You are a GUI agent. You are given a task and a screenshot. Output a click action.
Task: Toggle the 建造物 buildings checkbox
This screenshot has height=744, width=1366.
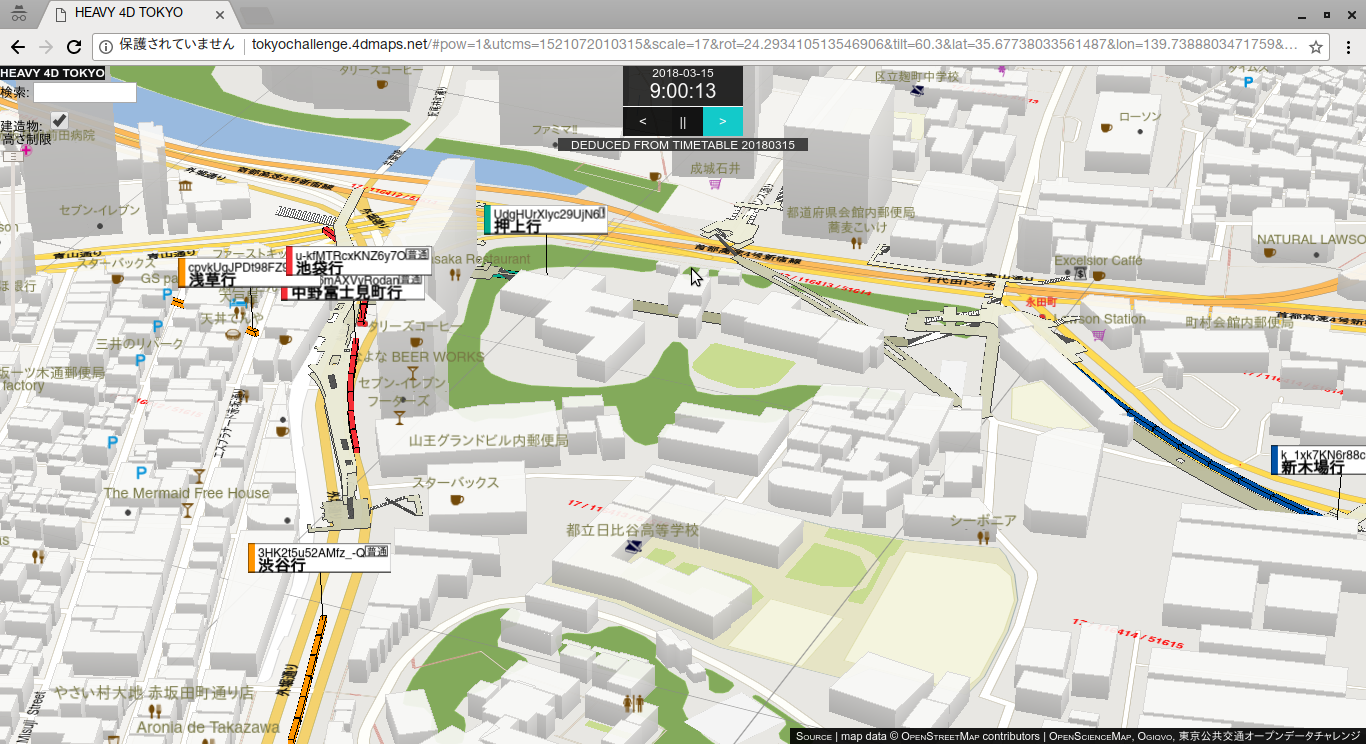pyautogui.click(x=59, y=119)
